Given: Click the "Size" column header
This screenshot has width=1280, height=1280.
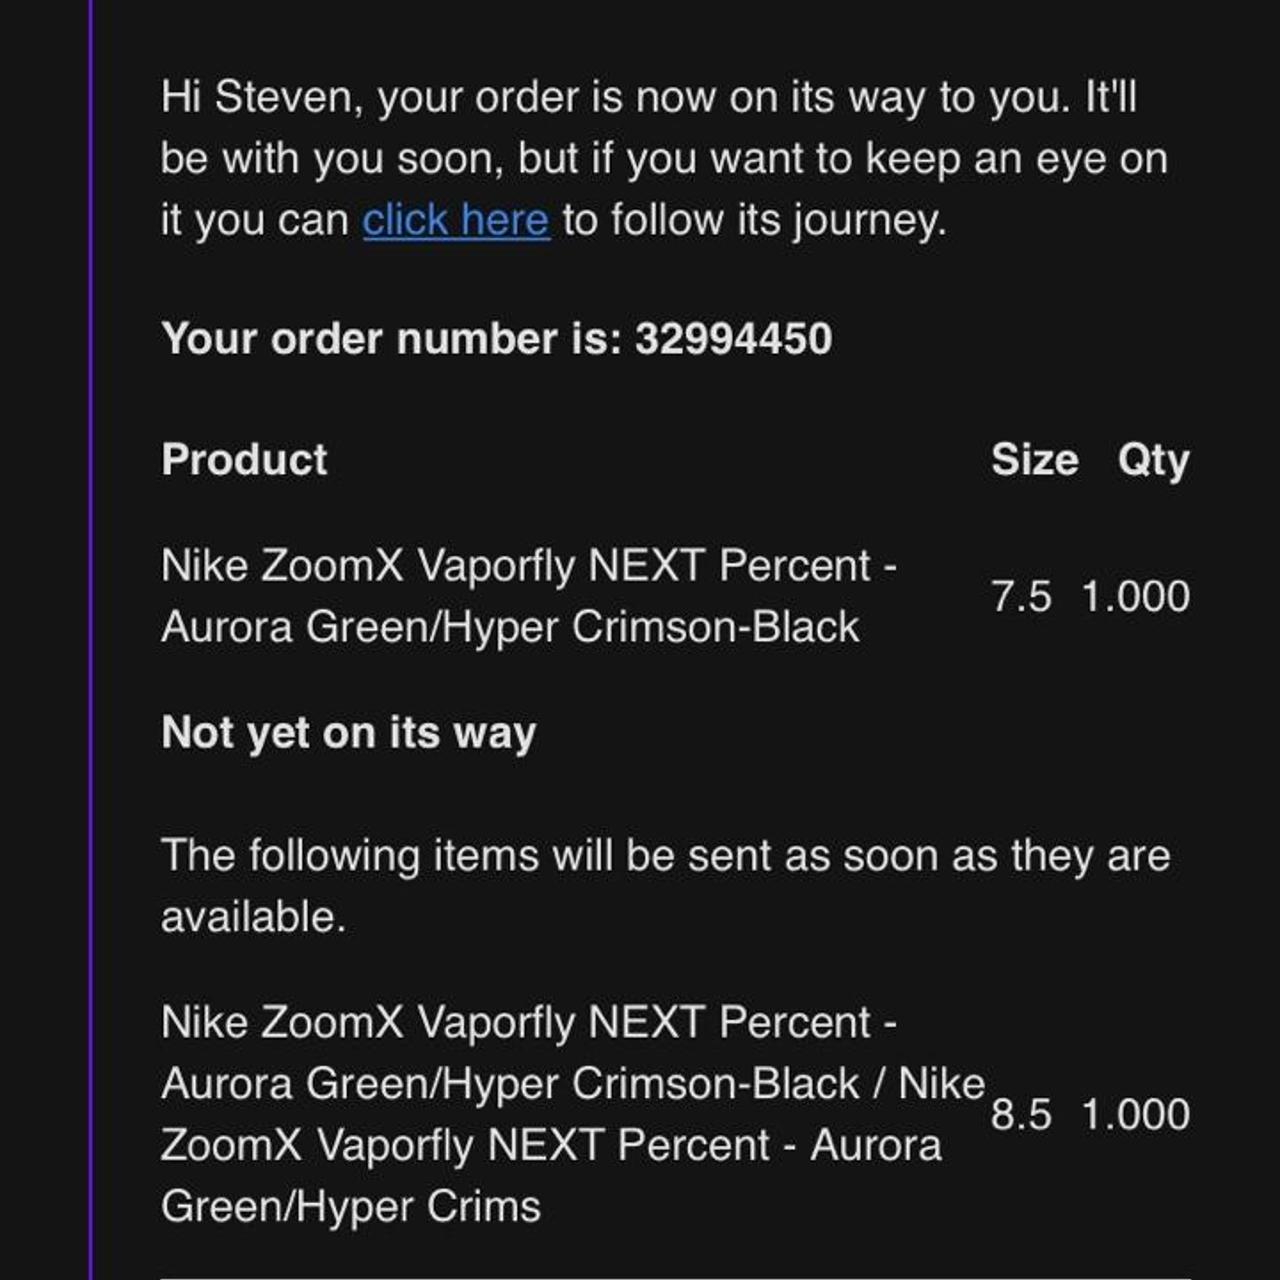Looking at the screenshot, I should pos(1034,460).
